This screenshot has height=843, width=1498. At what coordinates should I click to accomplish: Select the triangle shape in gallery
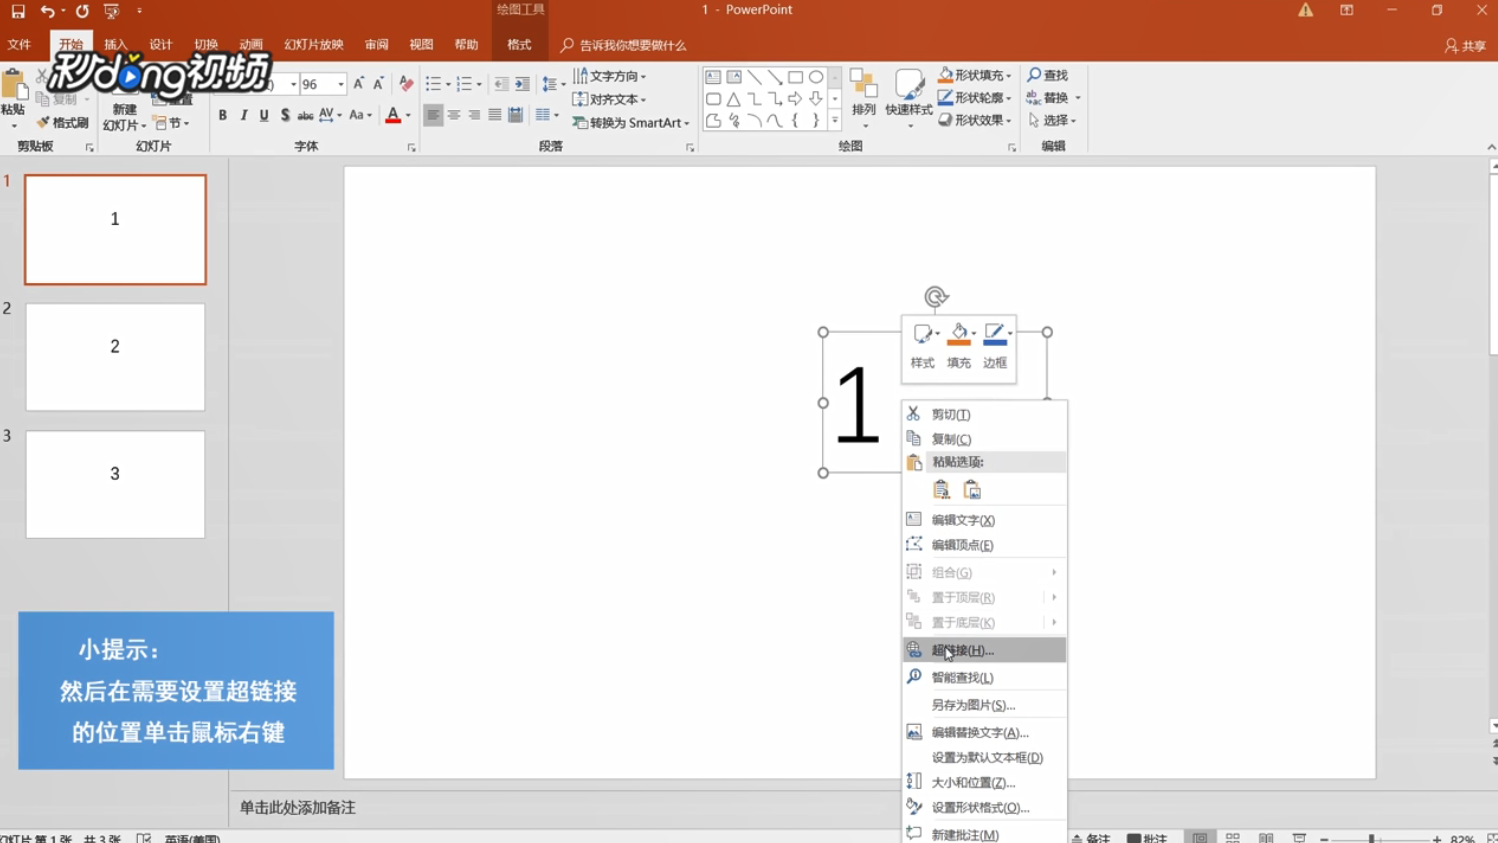click(734, 99)
